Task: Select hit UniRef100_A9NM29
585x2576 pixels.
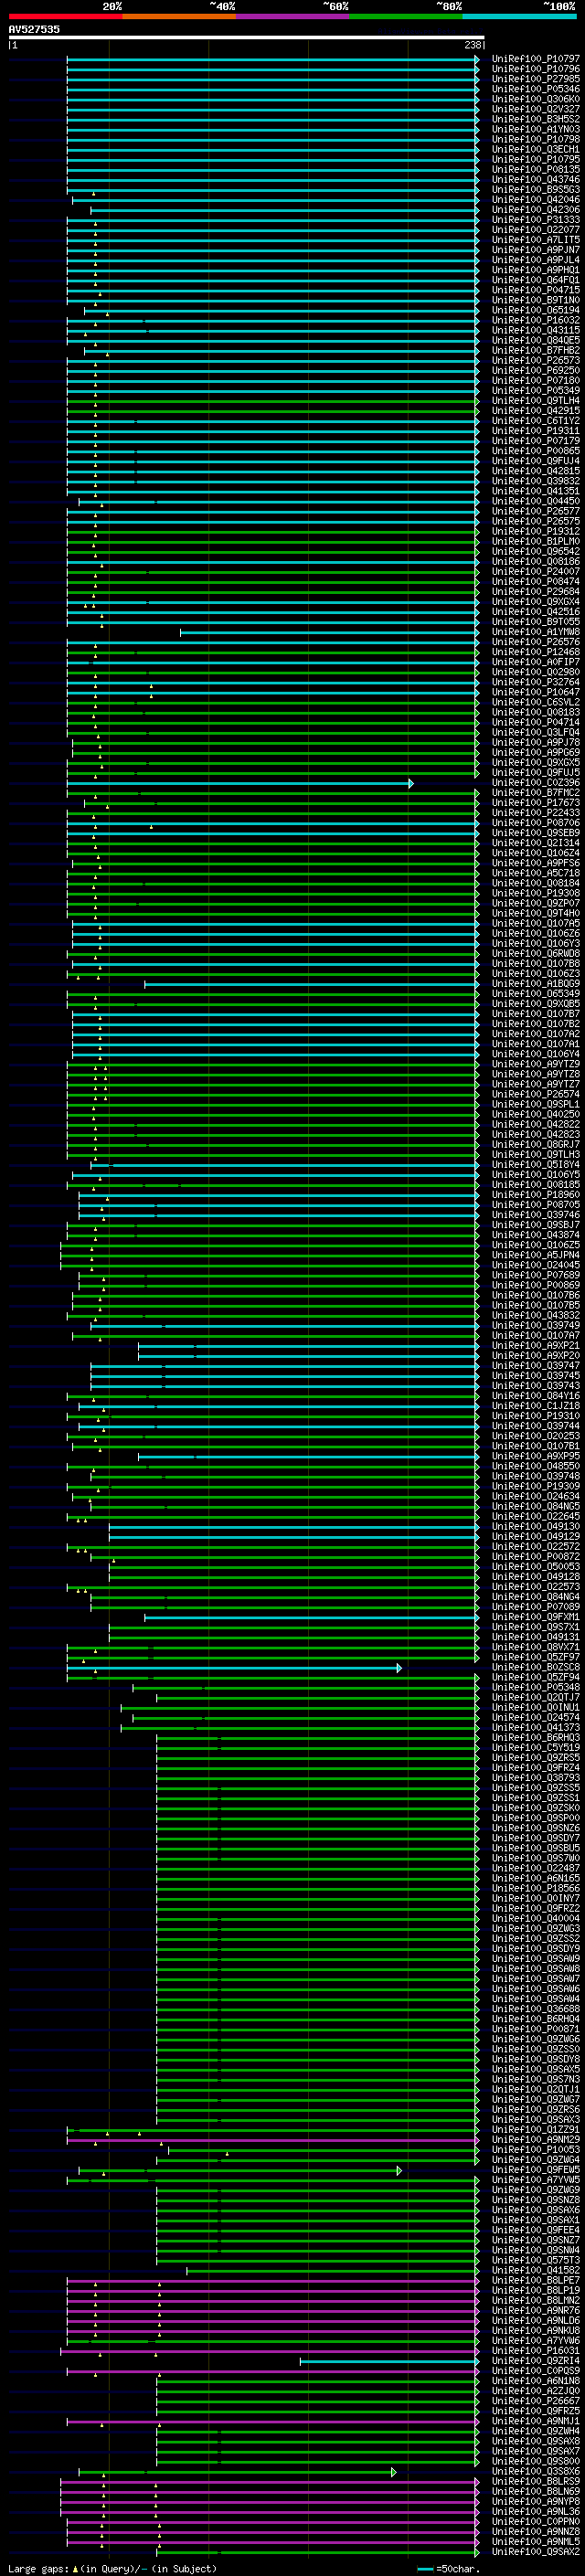Action: click(x=536, y=2140)
